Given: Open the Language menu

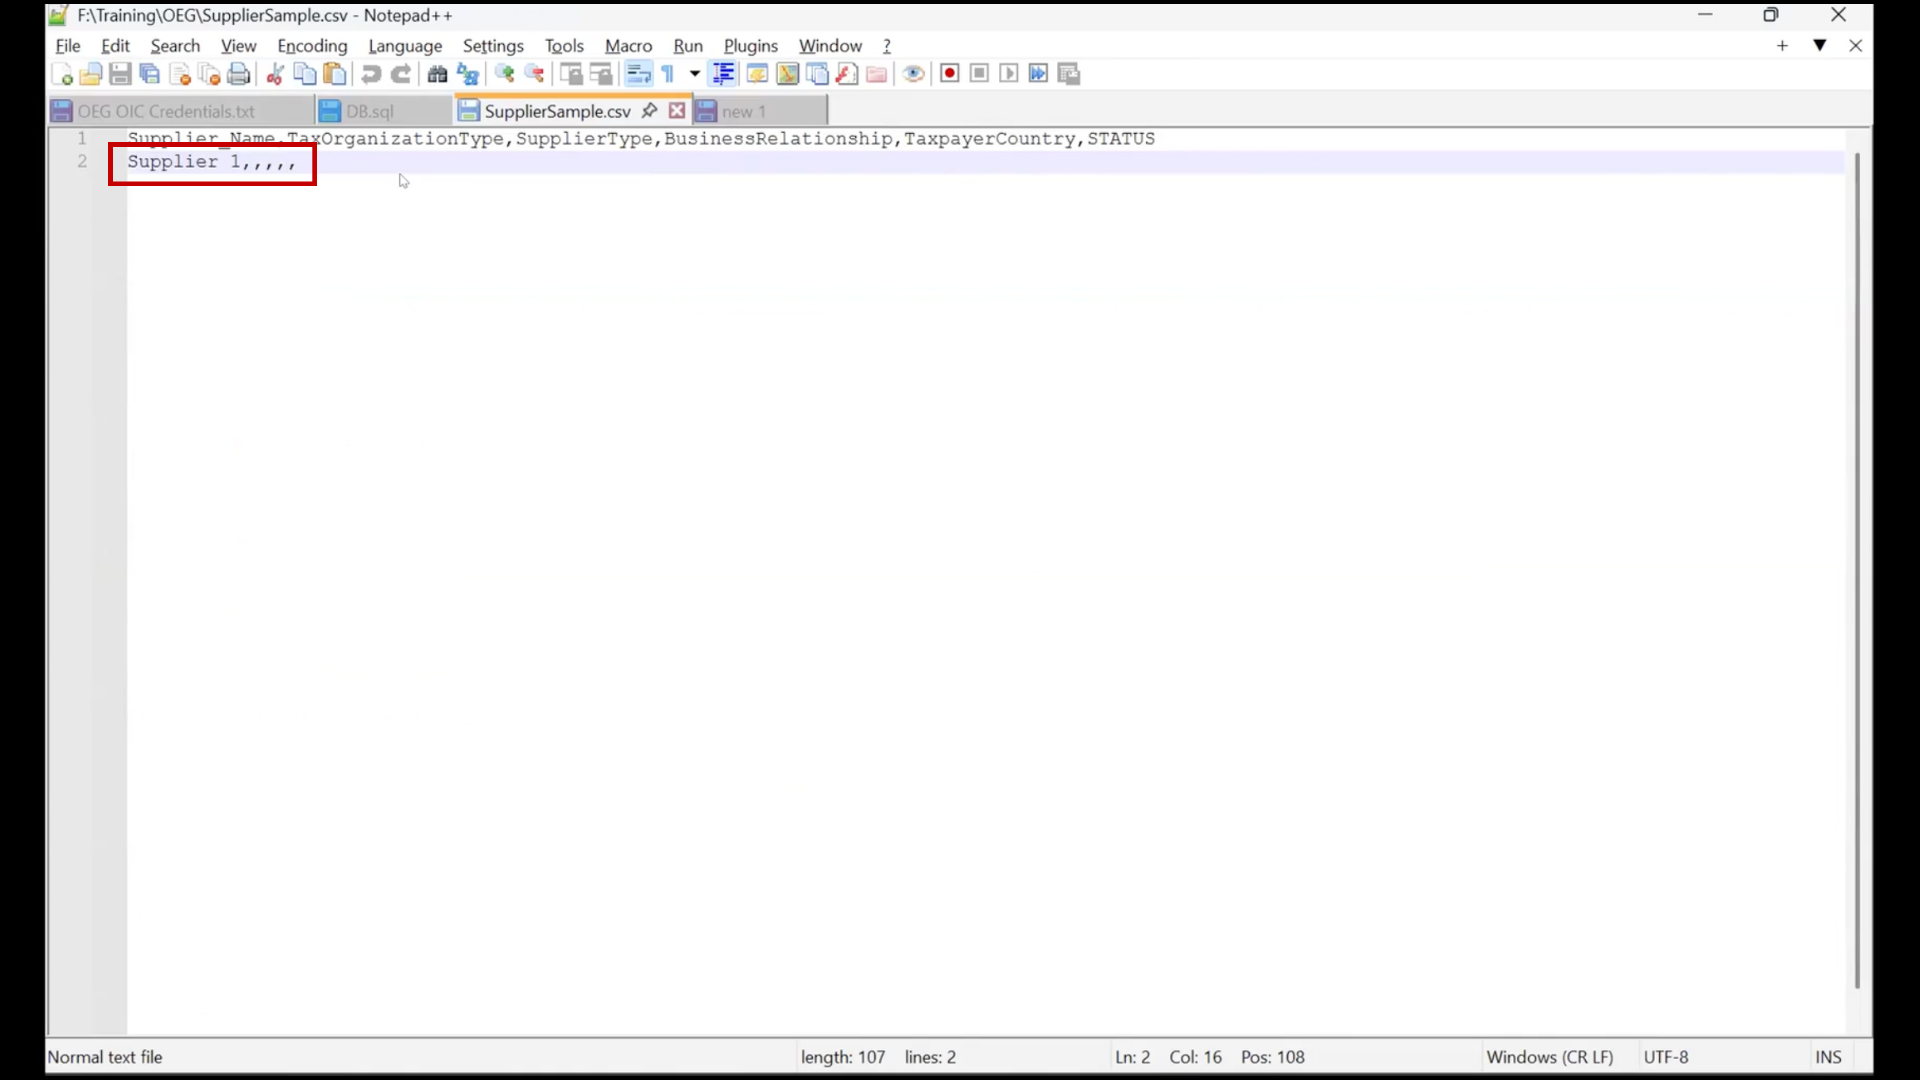Looking at the screenshot, I should pyautogui.click(x=405, y=46).
